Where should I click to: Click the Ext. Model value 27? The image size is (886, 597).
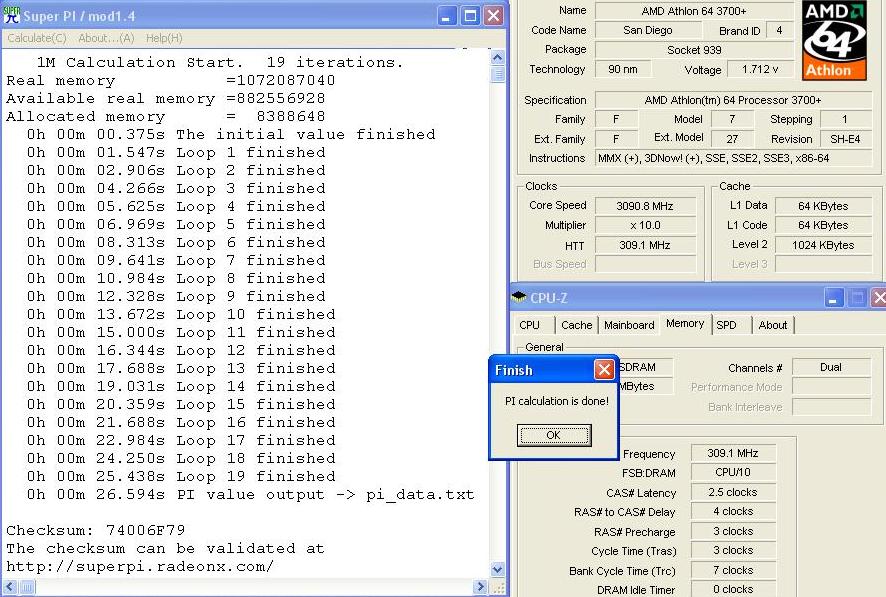click(732, 139)
